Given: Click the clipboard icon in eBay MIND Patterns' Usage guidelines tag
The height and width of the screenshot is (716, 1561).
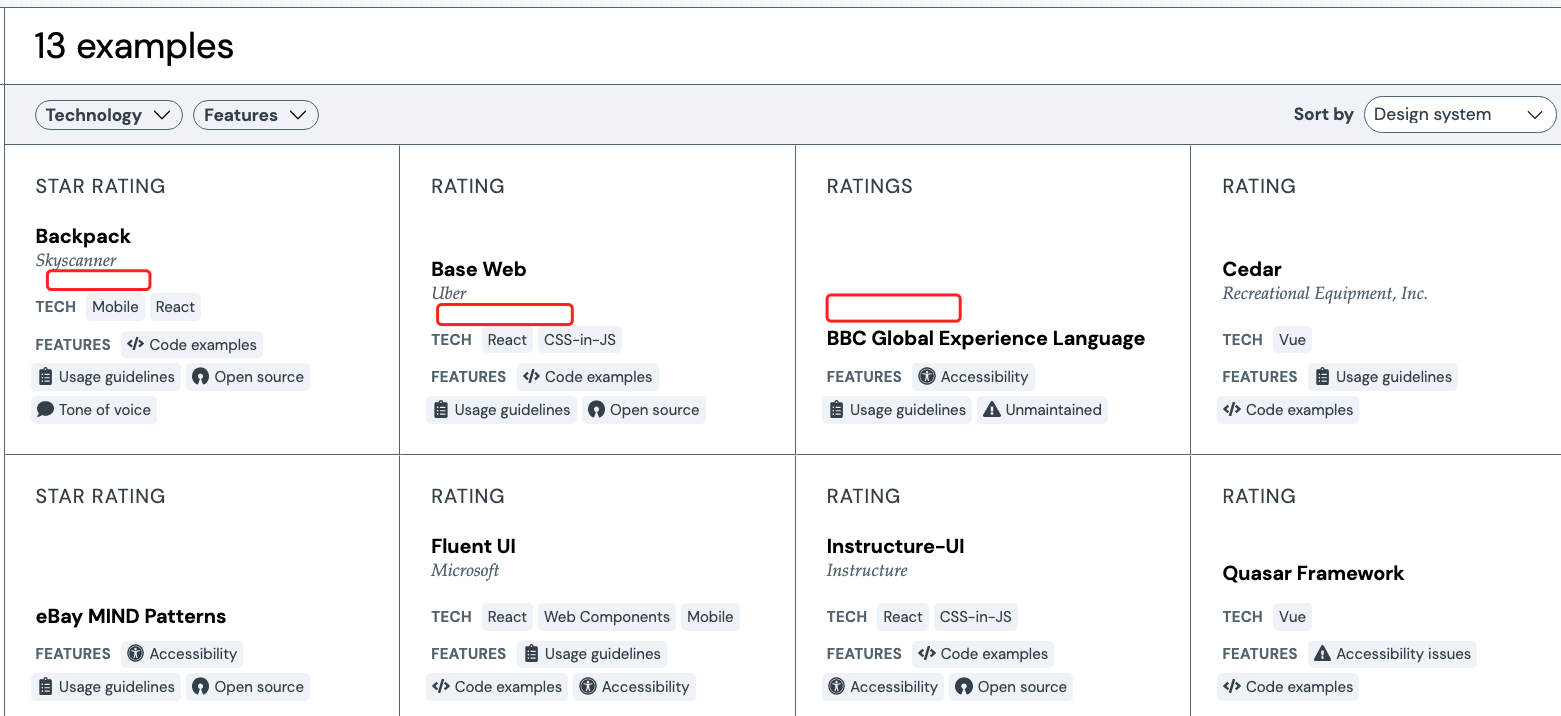Looking at the screenshot, I should pyautogui.click(x=45, y=687).
